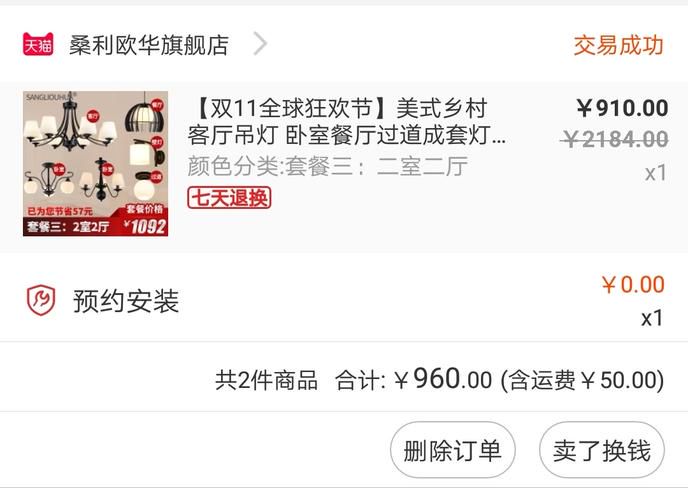Click the 卖了换钱 resell button
This screenshot has height=488, width=688.
click(602, 450)
